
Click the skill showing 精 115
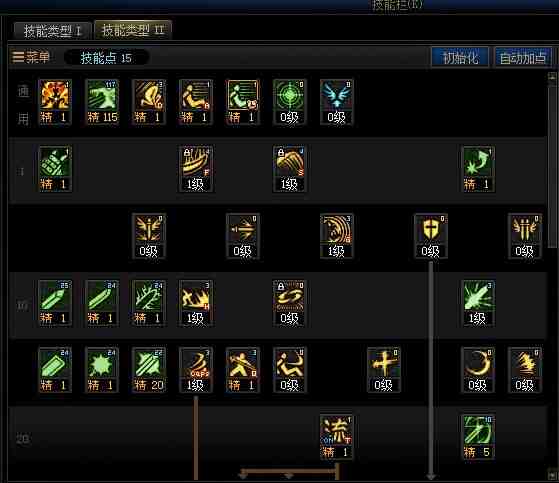click(102, 102)
